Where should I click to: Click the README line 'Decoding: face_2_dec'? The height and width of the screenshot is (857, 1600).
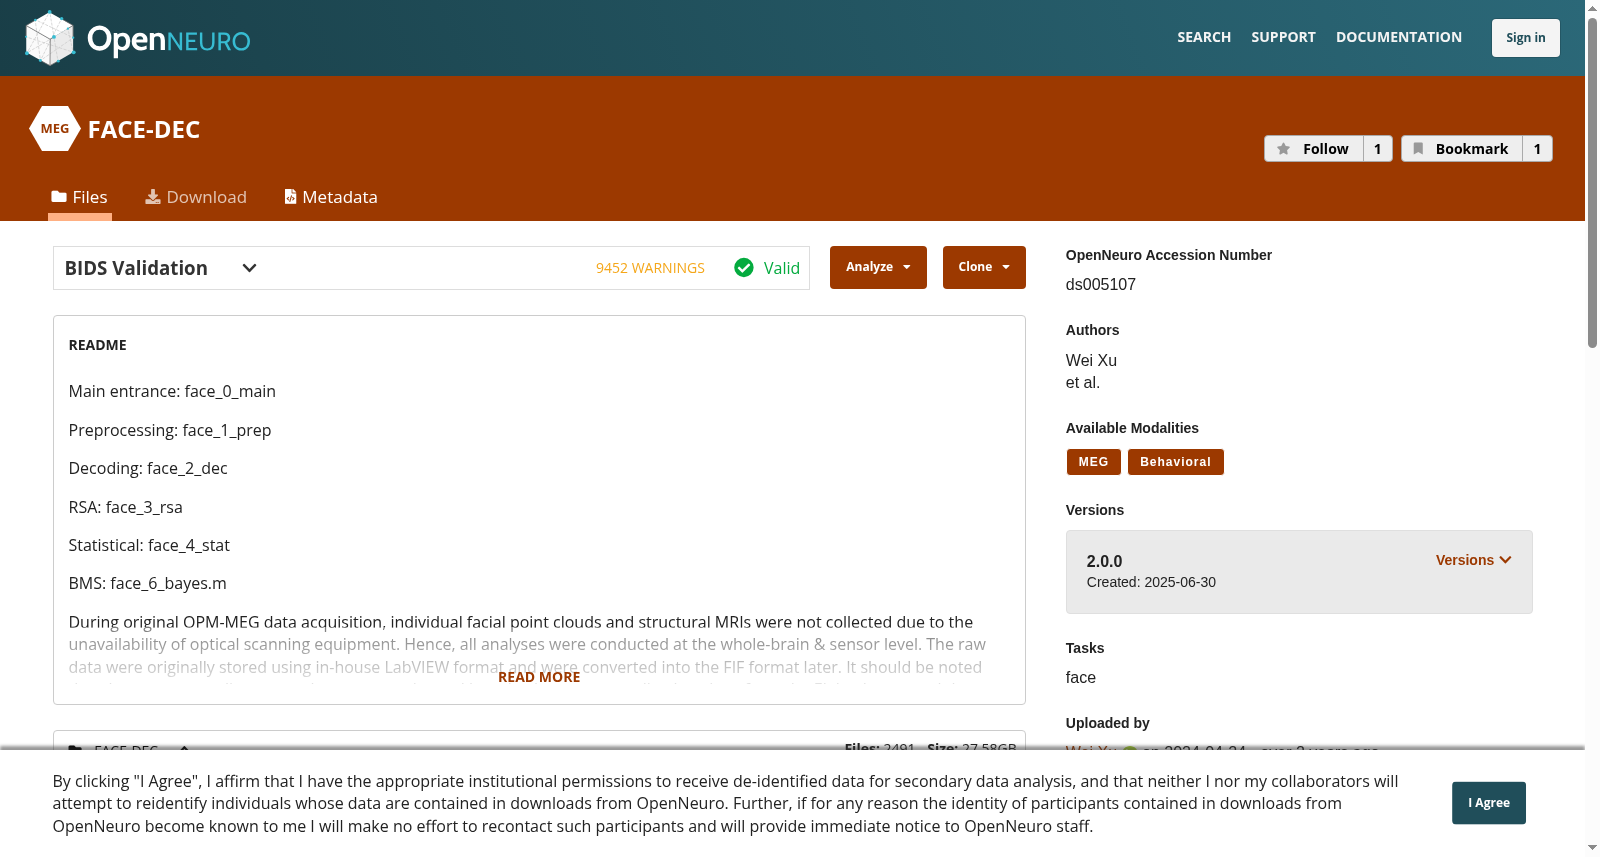tap(148, 468)
